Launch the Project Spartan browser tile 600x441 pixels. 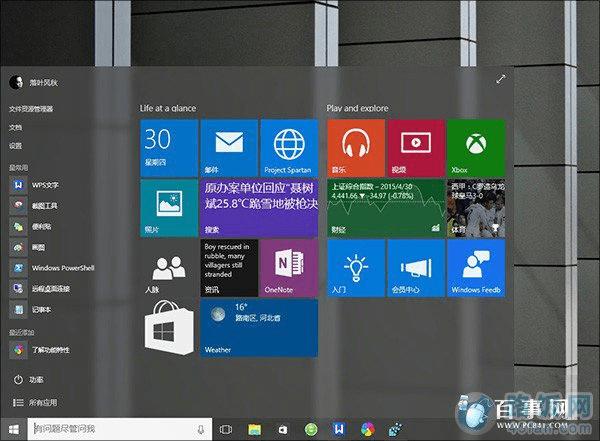(289, 148)
